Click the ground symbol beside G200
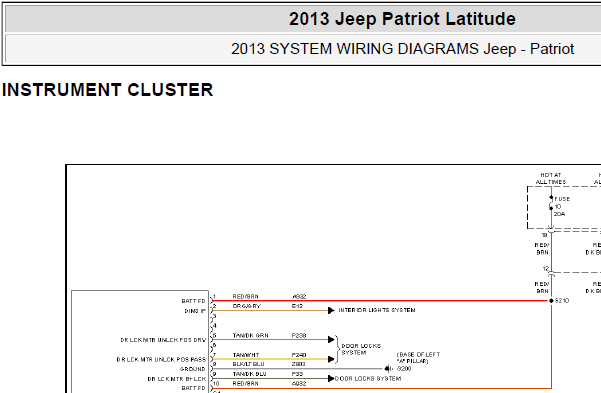The image size is (601, 393). pyautogui.click(x=388, y=369)
